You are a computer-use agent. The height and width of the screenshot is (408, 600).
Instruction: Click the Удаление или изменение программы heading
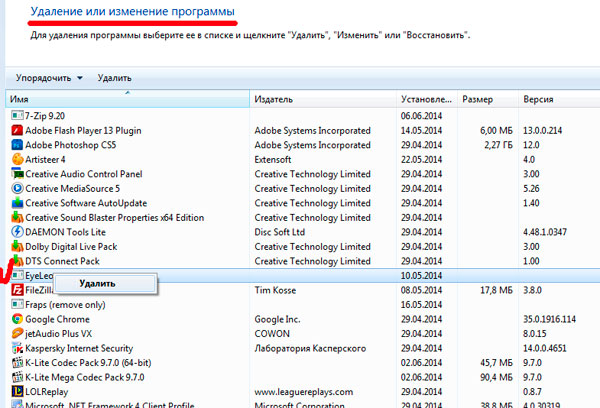[x=132, y=11]
